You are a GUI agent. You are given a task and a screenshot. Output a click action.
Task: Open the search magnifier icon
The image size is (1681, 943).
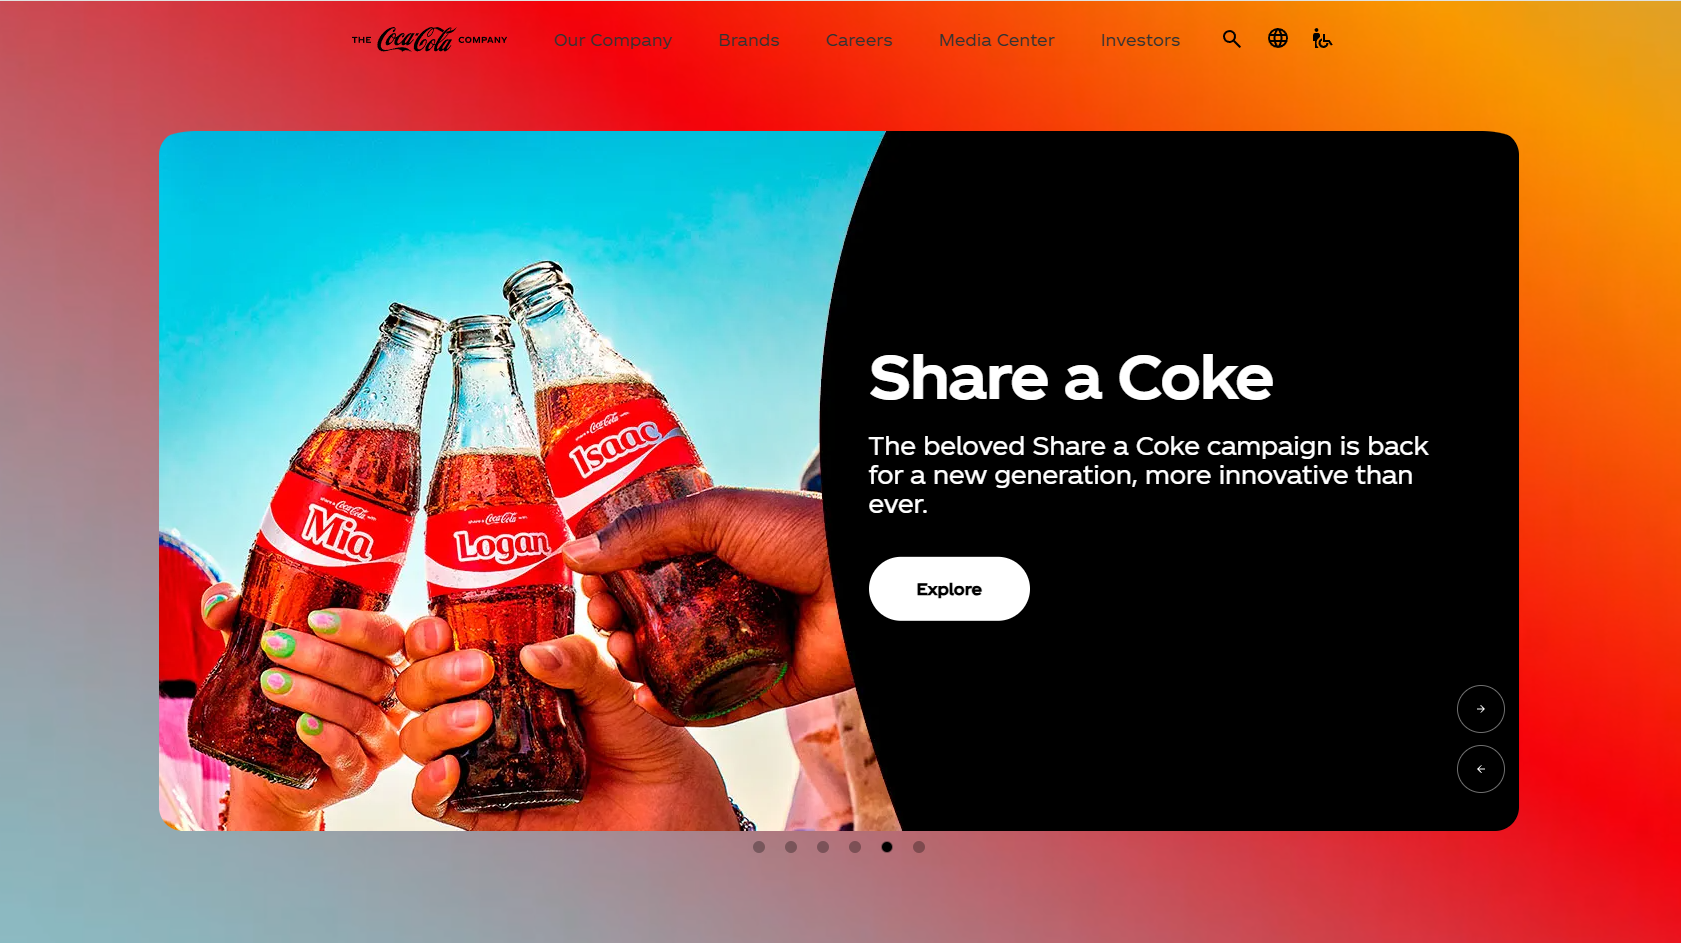(x=1231, y=39)
